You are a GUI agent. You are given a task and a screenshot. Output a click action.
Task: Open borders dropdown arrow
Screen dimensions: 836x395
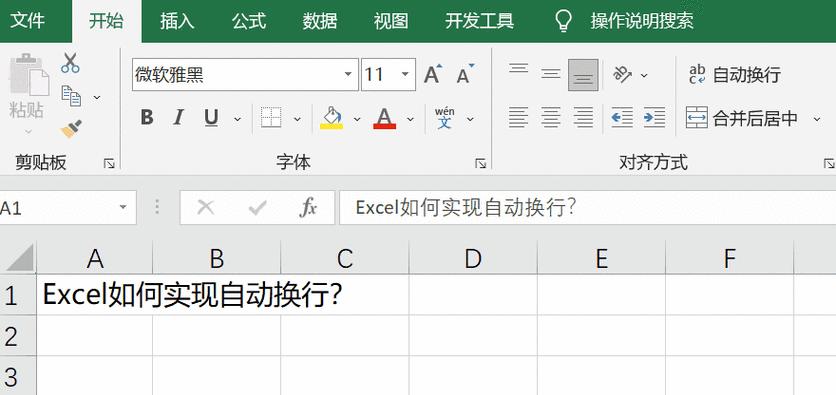click(297, 119)
